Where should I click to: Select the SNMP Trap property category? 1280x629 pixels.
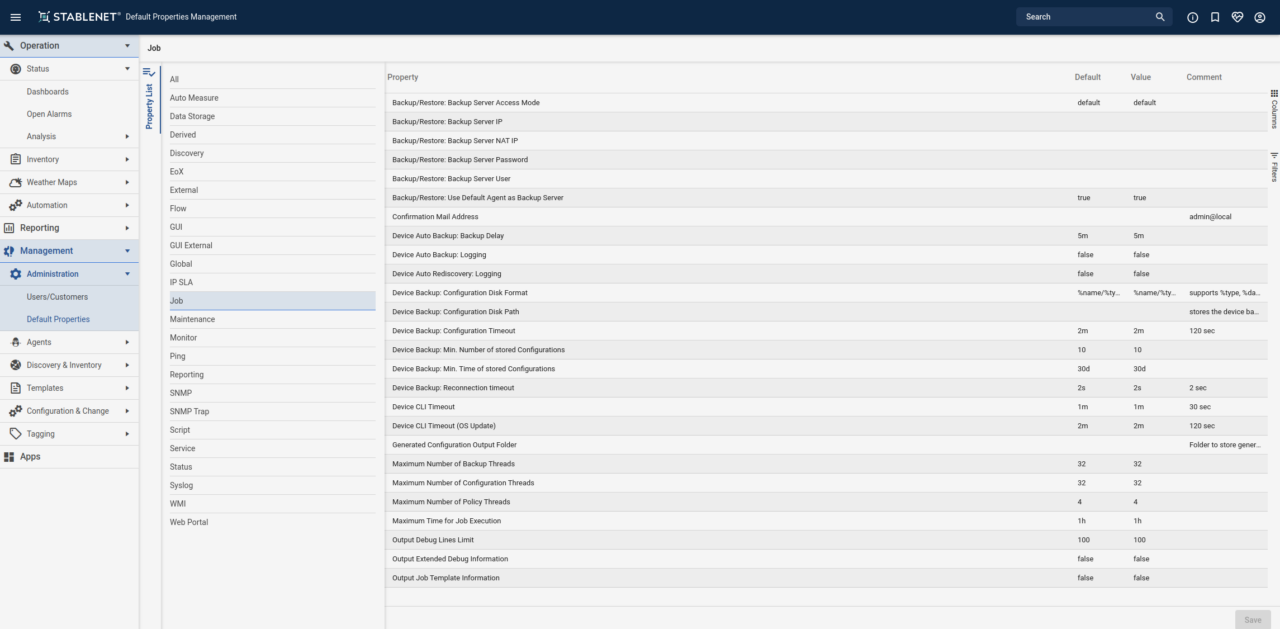coord(189,411)
